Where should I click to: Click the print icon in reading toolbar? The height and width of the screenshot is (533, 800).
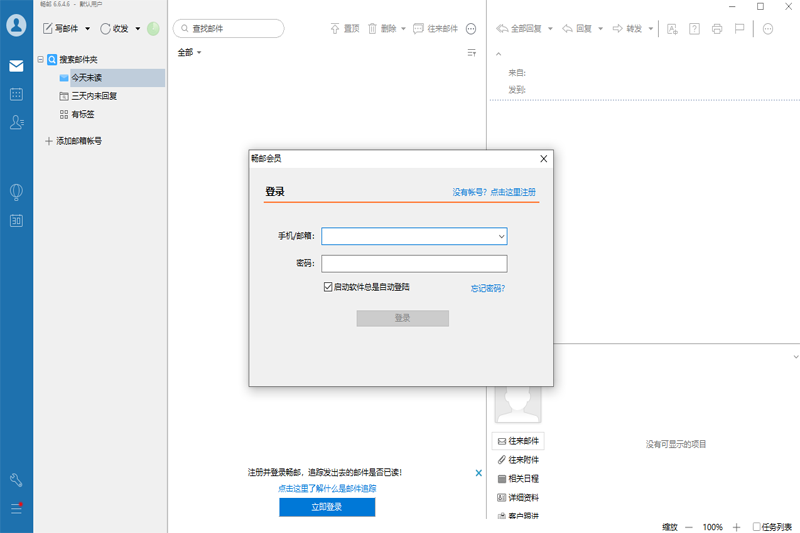click(717, 29)
